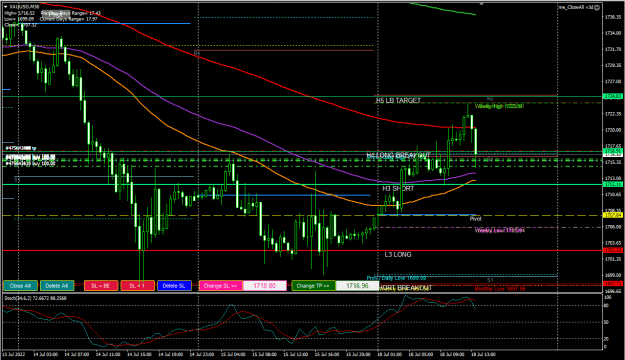Click the Close All button
Image resolution: width=625 pixels, height=360 pixels.
point(20,286)
